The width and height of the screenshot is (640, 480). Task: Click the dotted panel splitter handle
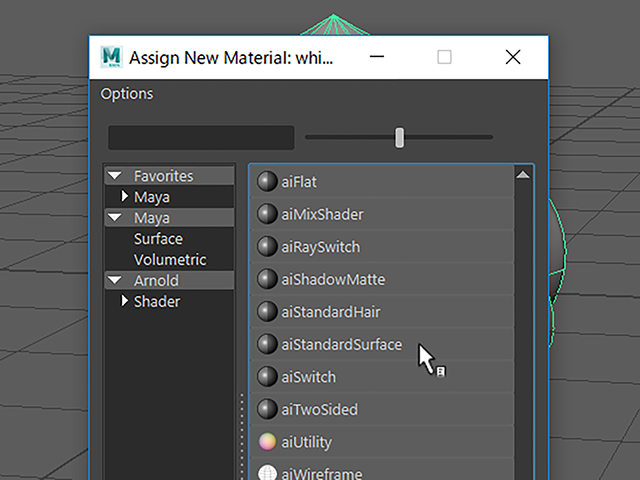click(242, 436)
